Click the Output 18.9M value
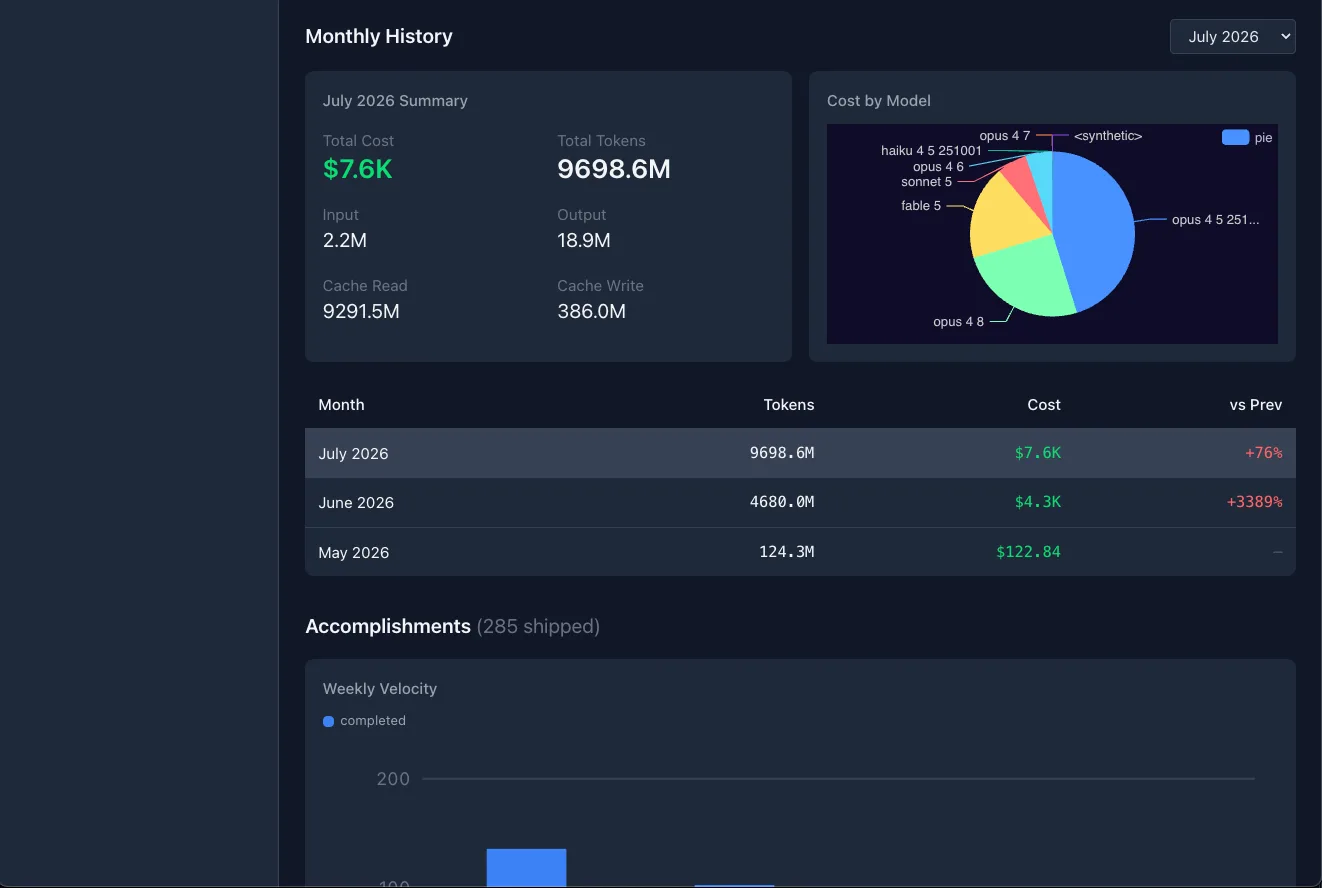 [x=584, y=241]
